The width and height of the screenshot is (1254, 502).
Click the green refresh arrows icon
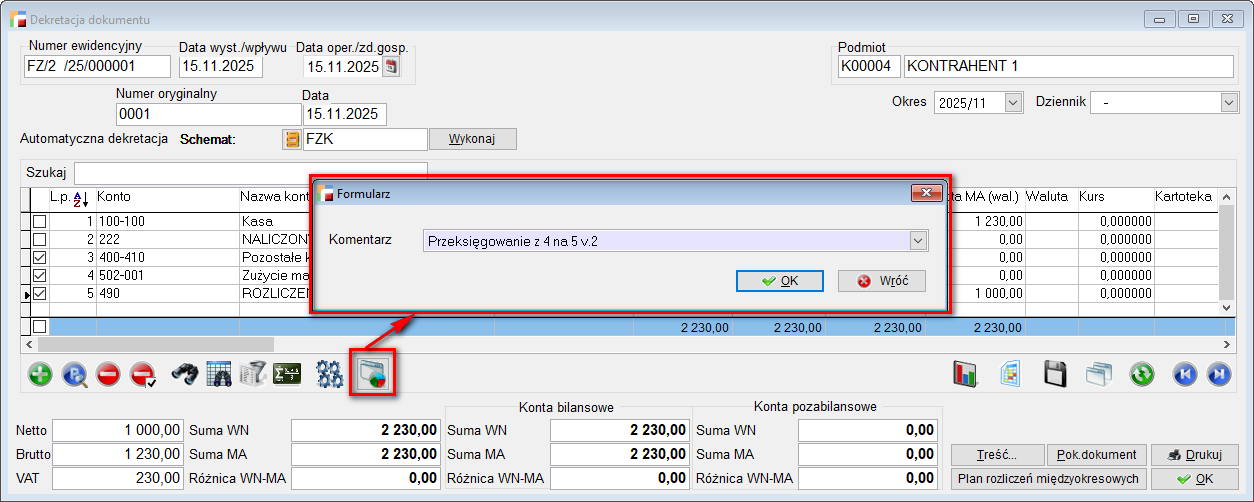click(1142, 374)
